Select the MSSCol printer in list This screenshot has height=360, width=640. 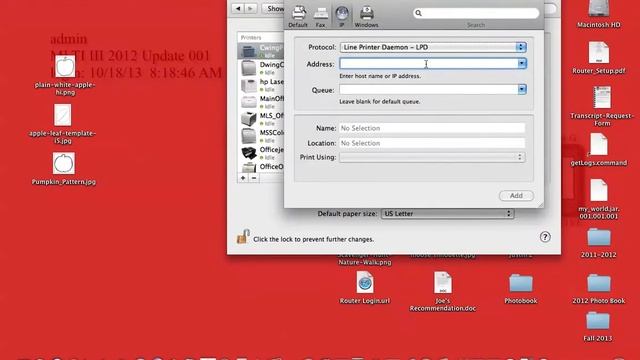click(x=261, y=136)
